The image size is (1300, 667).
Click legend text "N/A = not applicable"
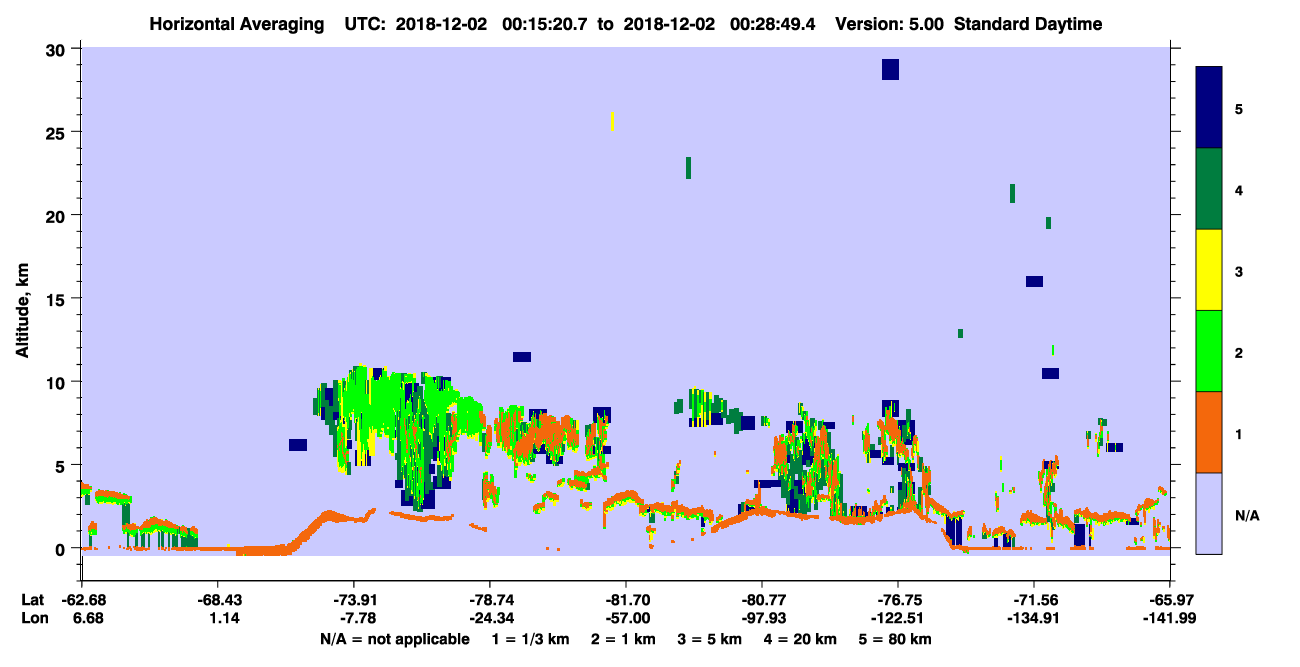tap(394, 639)
